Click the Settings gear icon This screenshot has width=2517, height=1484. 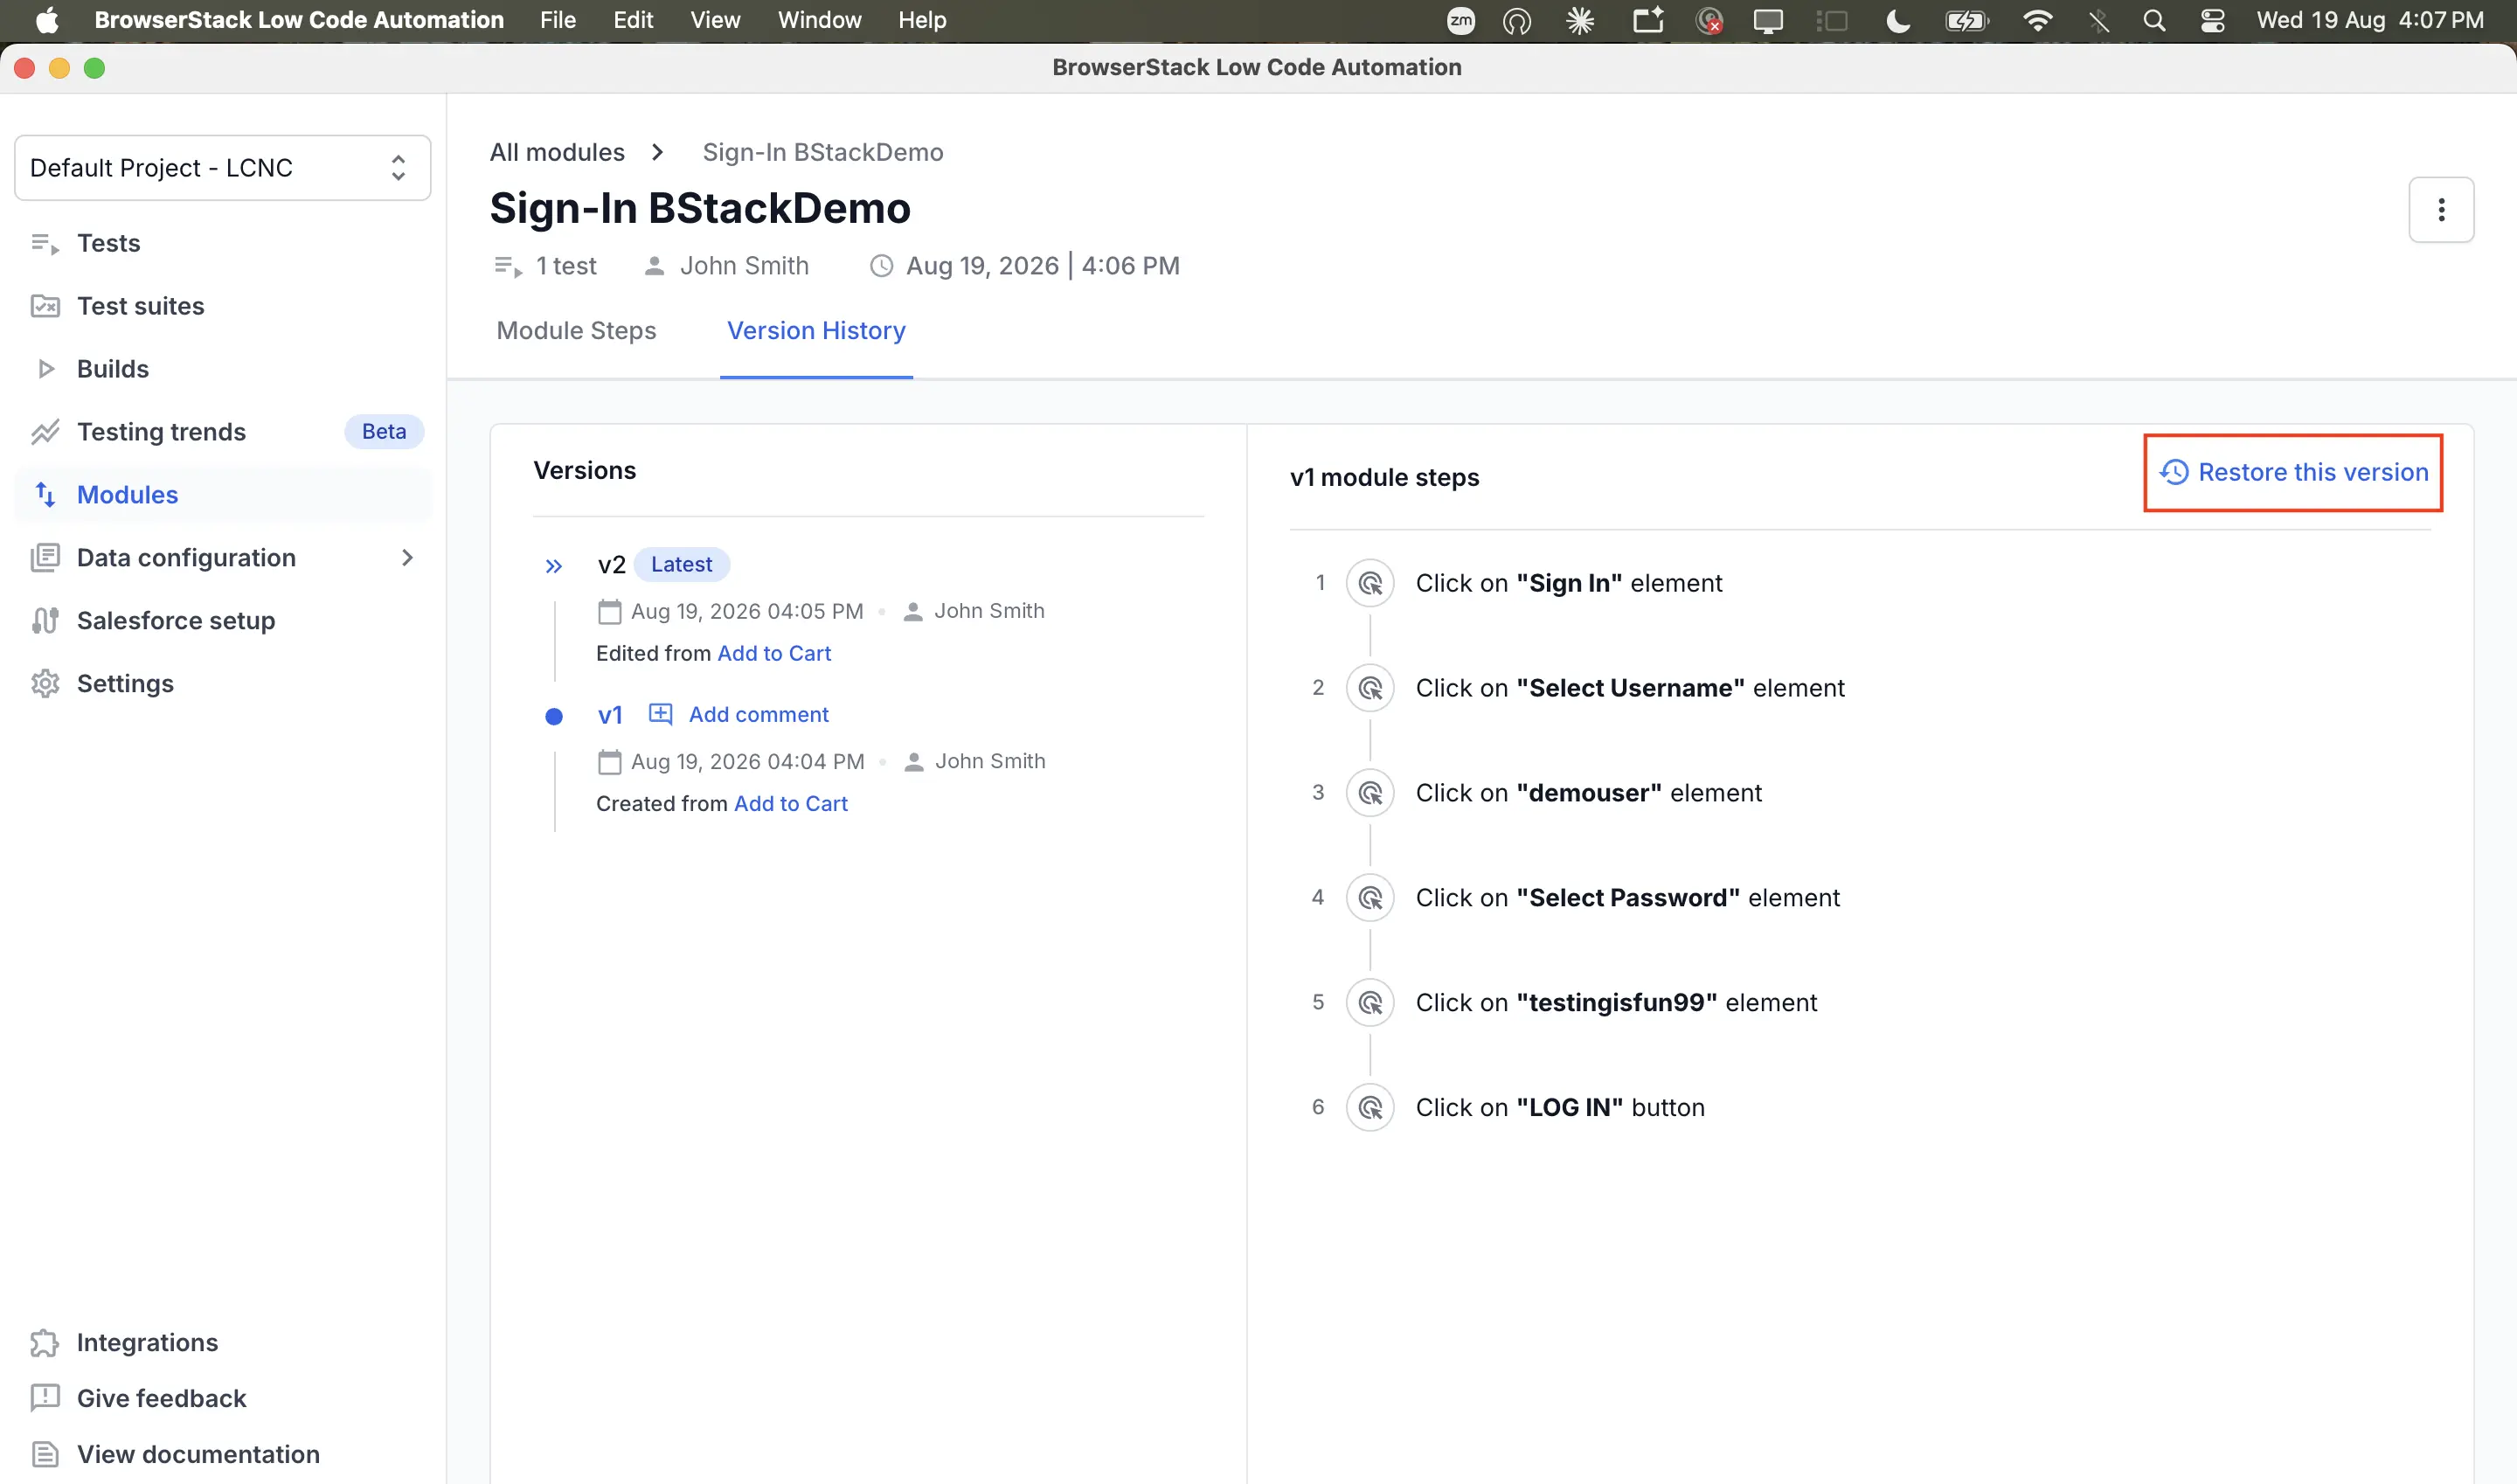[x=45, y=684]
